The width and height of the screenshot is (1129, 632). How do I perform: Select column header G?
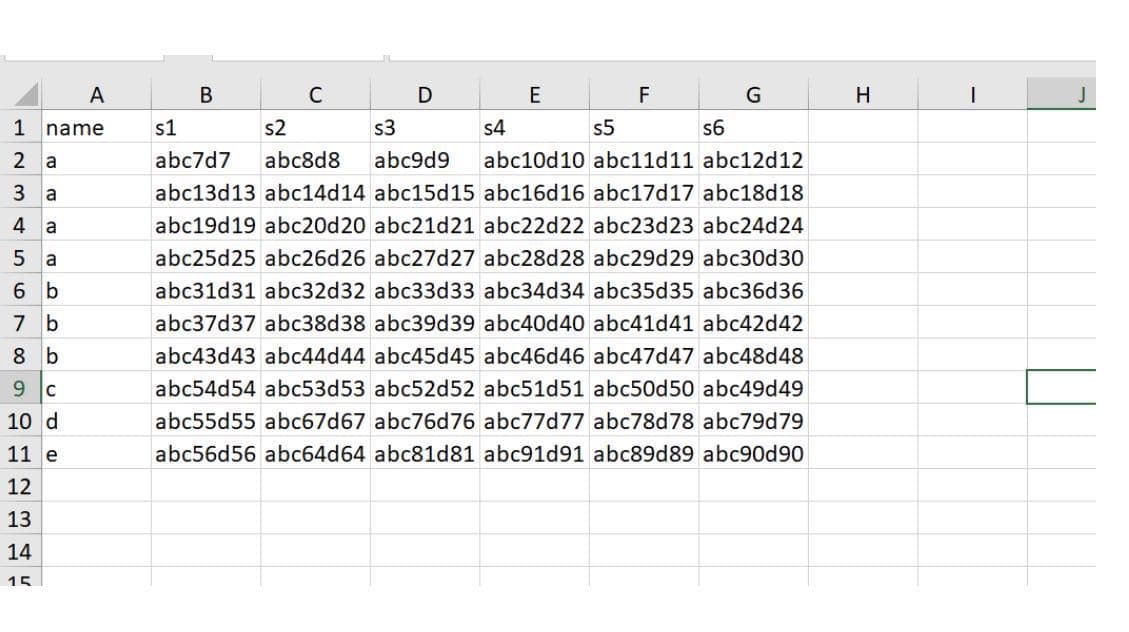pos(753,95)
